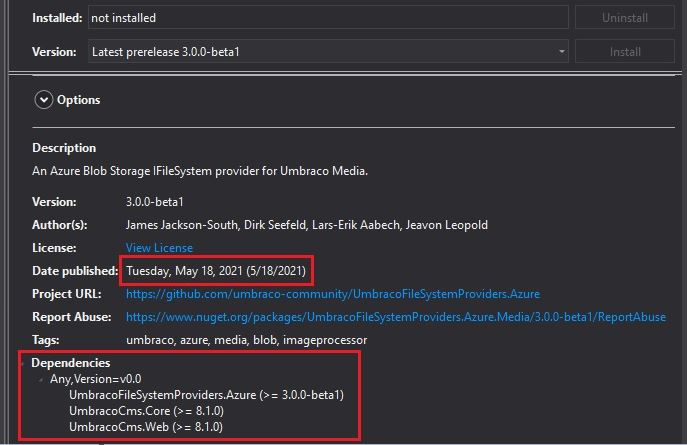Image resolution: width=687 pixels, height=445 pixels.
Task: Open the View License link
Action: pyautogui.click(x=159, y=248)
